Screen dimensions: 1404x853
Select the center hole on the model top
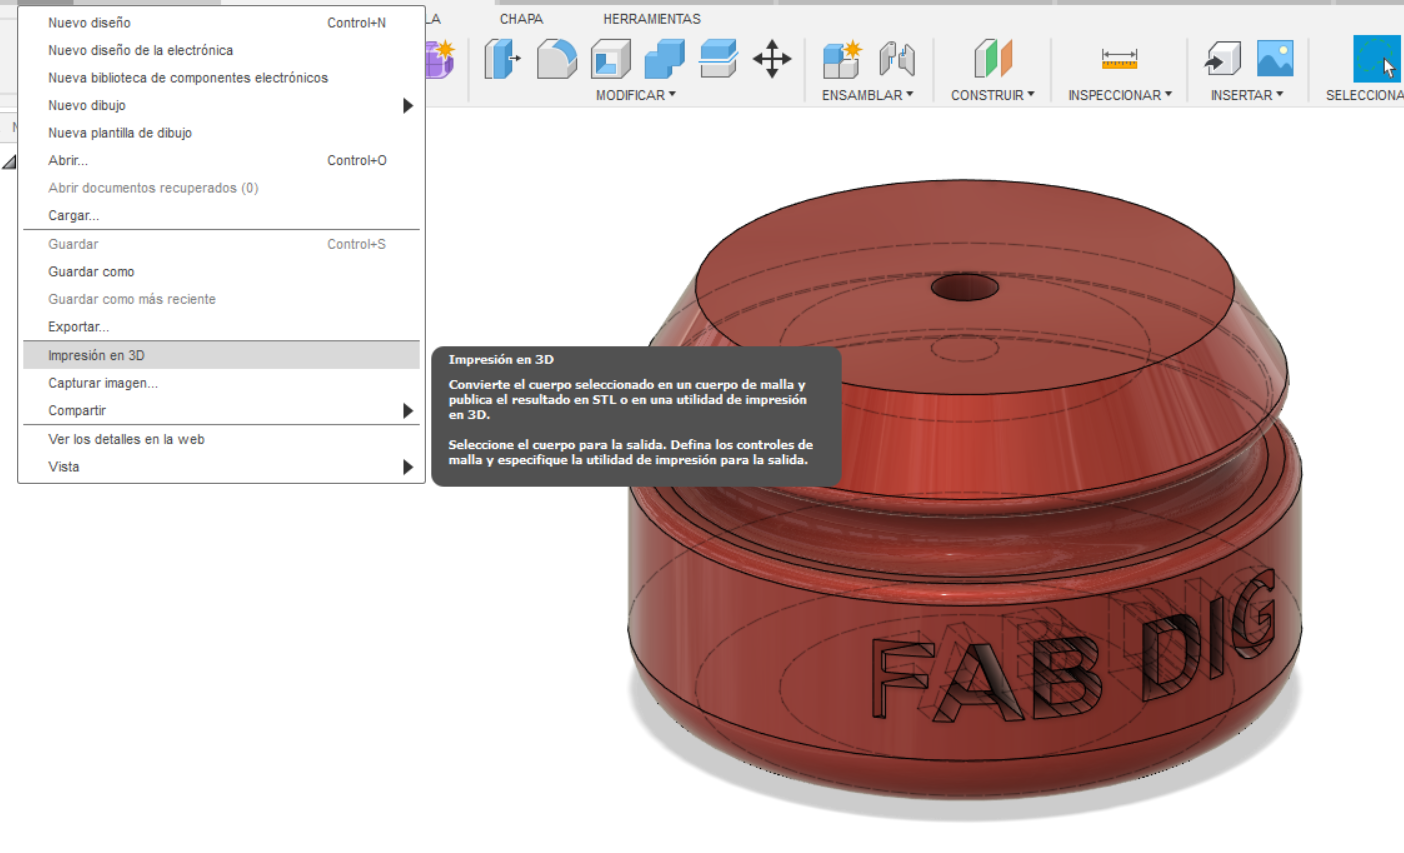pos(965,288)
